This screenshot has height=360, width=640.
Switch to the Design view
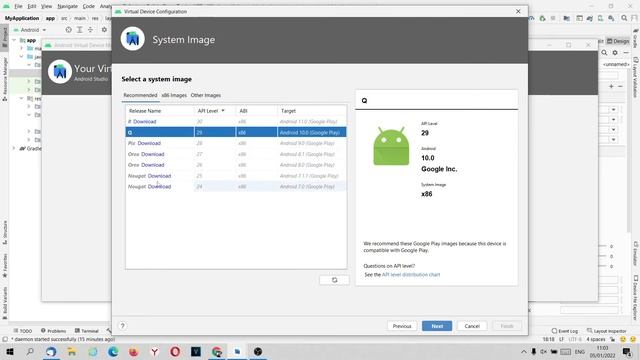coord(618,41)
